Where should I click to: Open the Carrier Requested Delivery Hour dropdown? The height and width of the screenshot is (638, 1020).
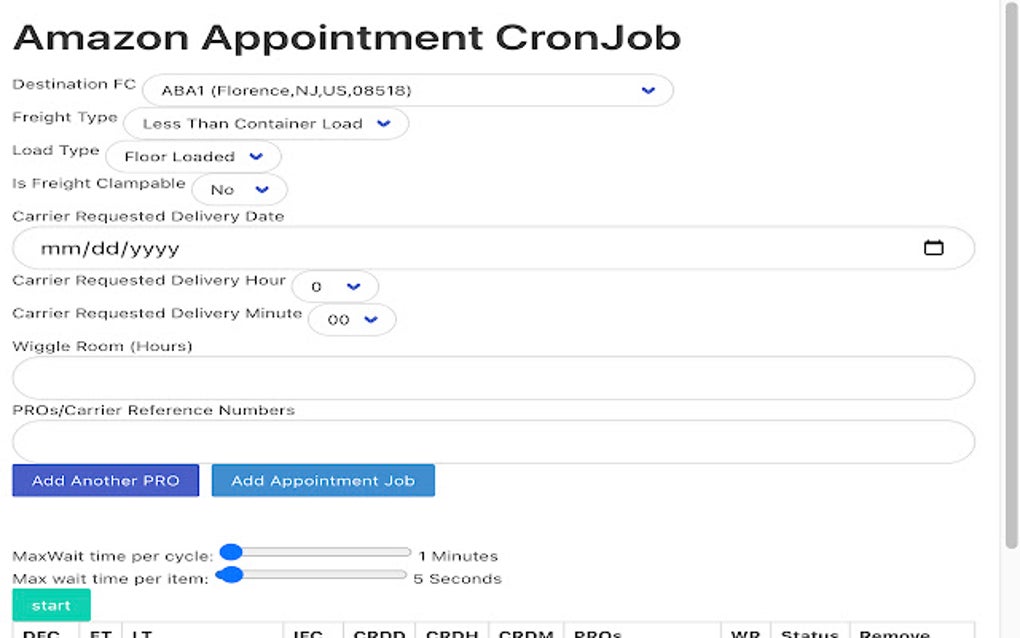pos(335,286)
